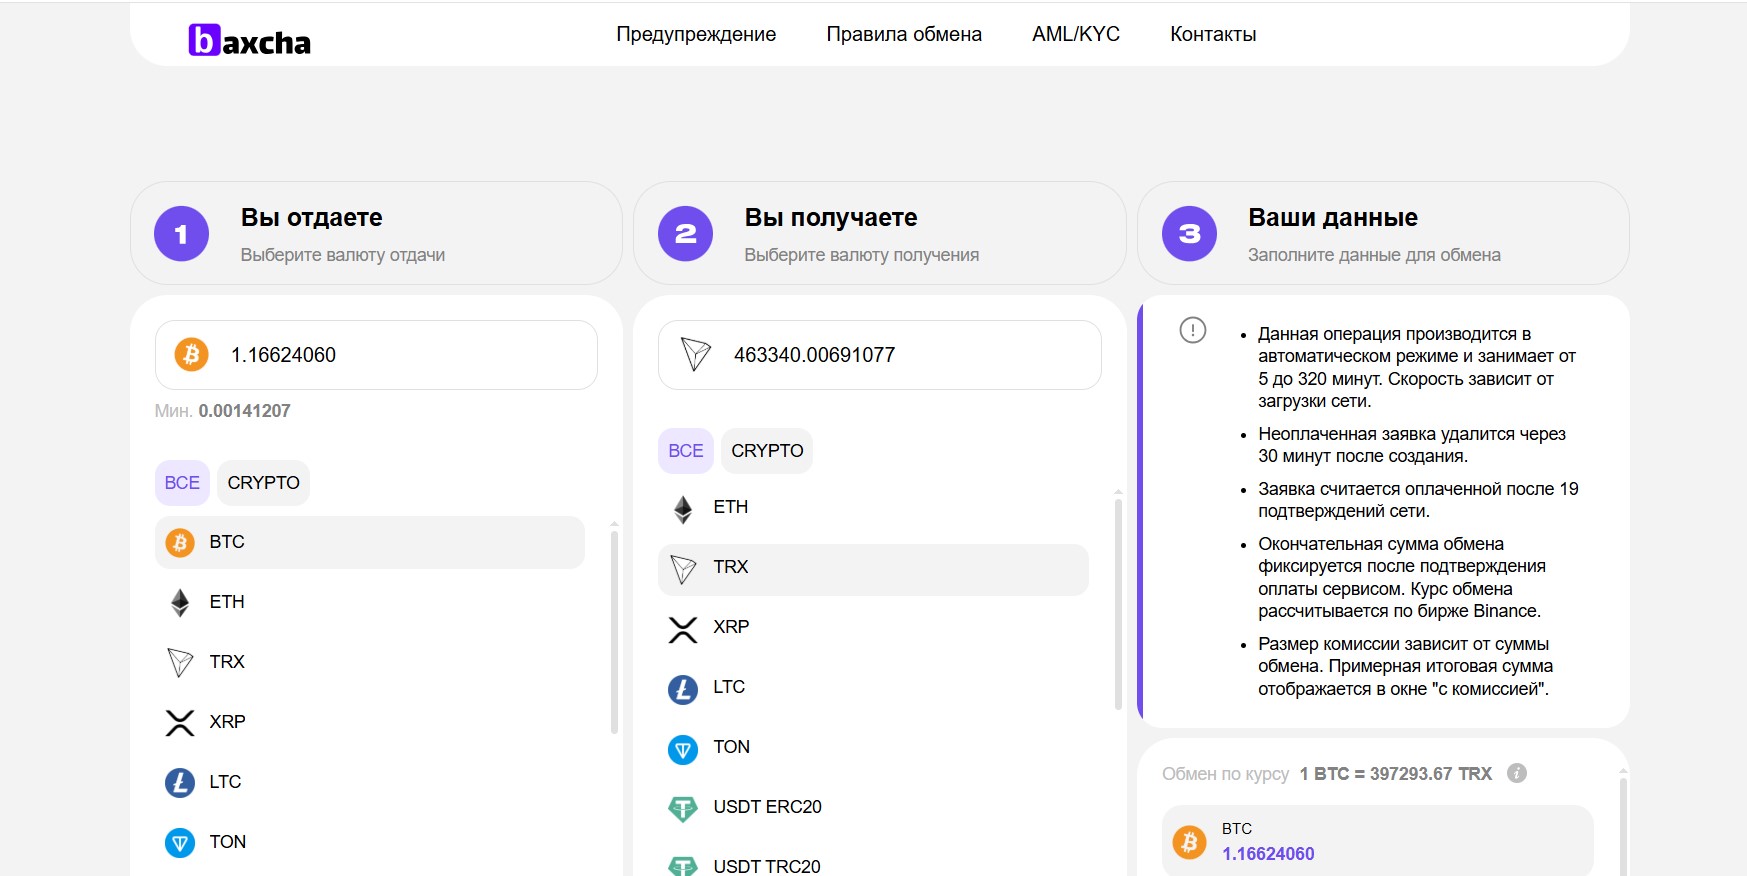Click XRP icon in receive list
This screenshot has width=1747, height=876.
coord(683,629)
